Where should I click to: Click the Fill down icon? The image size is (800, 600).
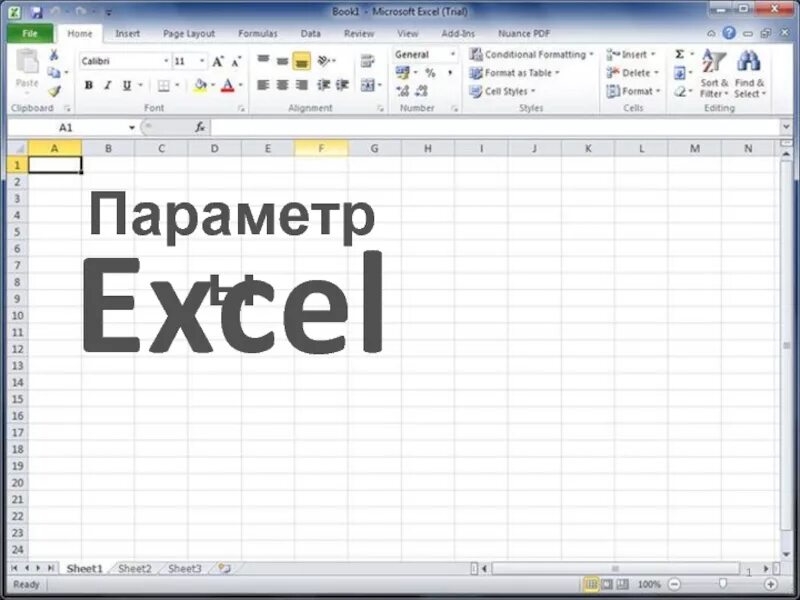(680, 73)
